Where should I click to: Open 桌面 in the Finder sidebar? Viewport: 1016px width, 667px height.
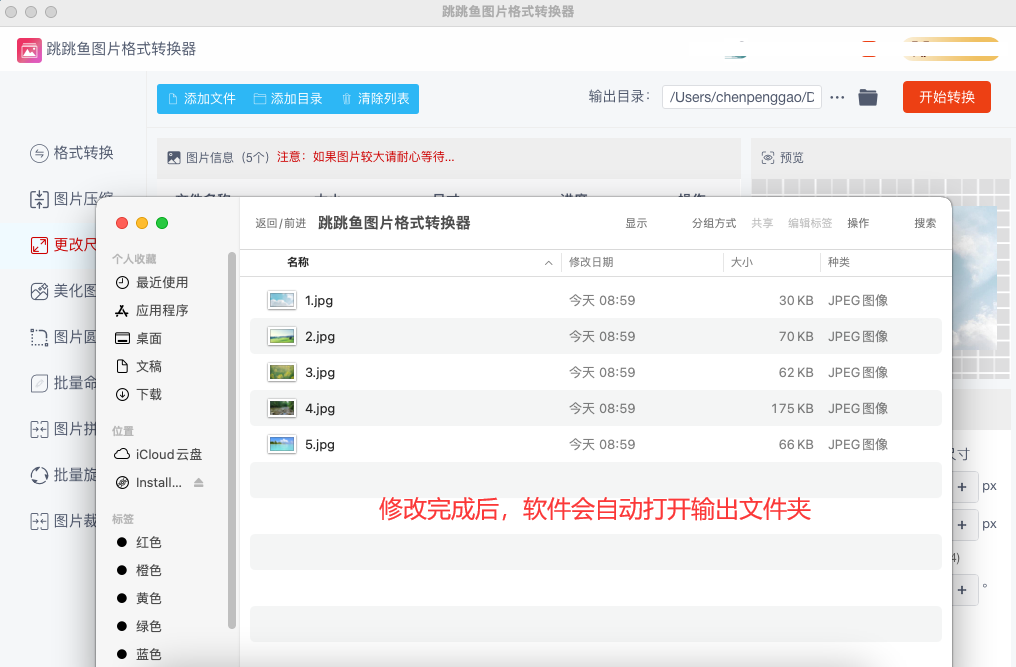coord(139,338)
